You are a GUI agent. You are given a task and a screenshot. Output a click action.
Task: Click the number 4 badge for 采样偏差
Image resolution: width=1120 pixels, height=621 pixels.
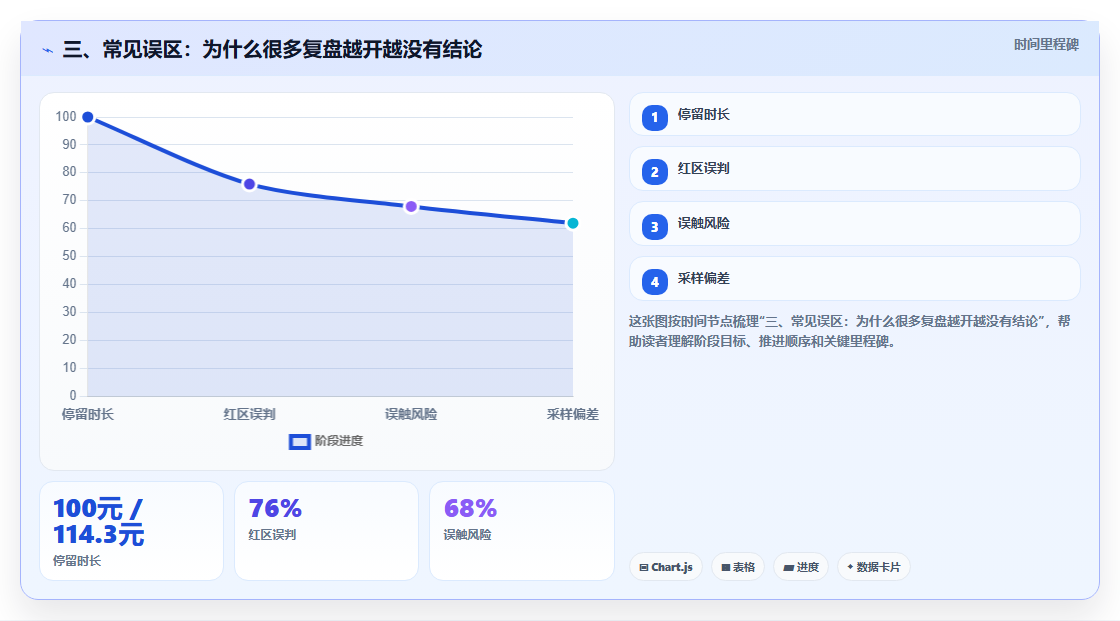click(654, 282)
